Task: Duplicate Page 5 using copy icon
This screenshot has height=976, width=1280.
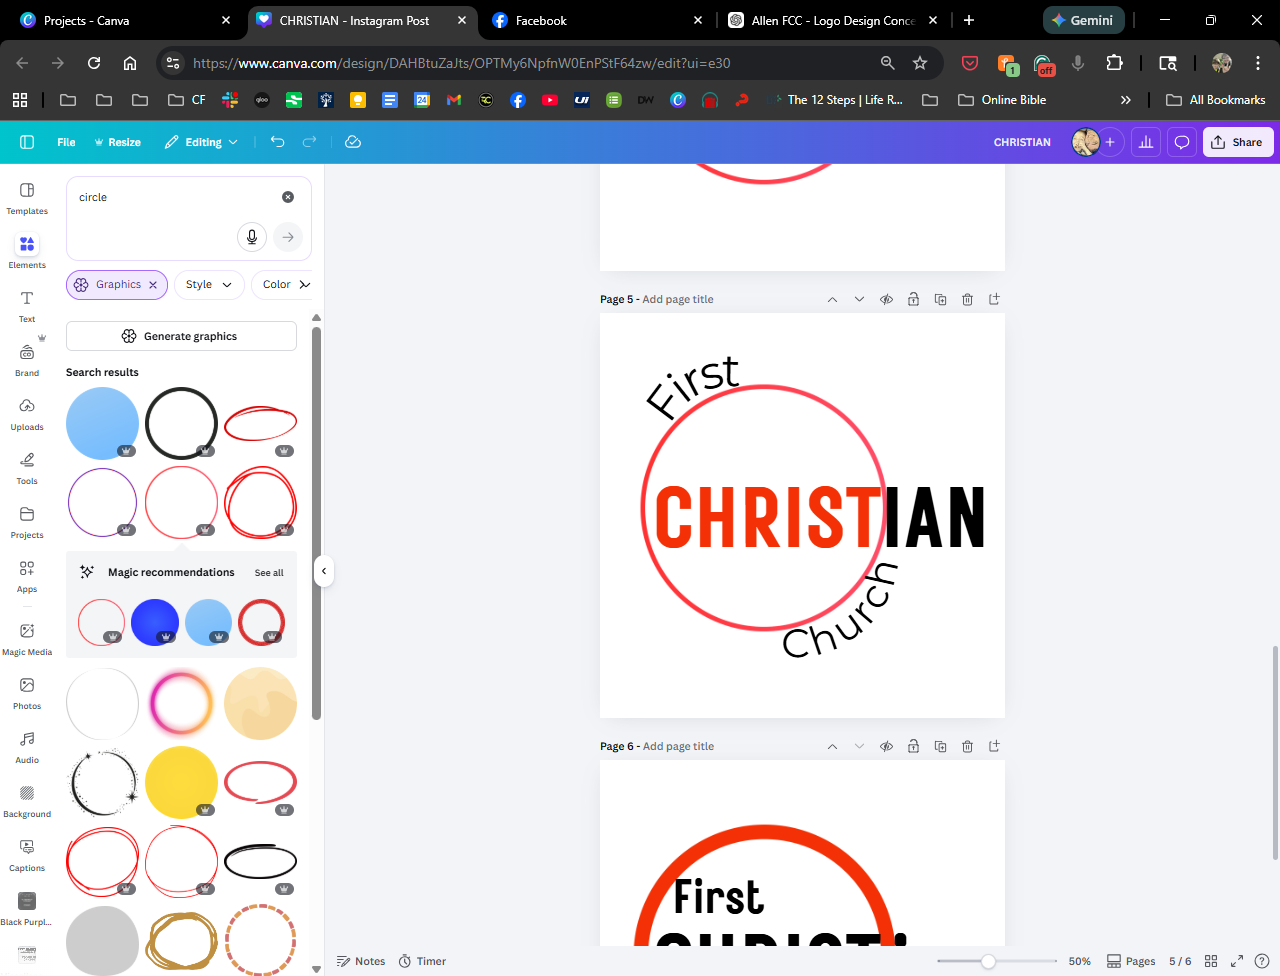Action: point(940,299)
